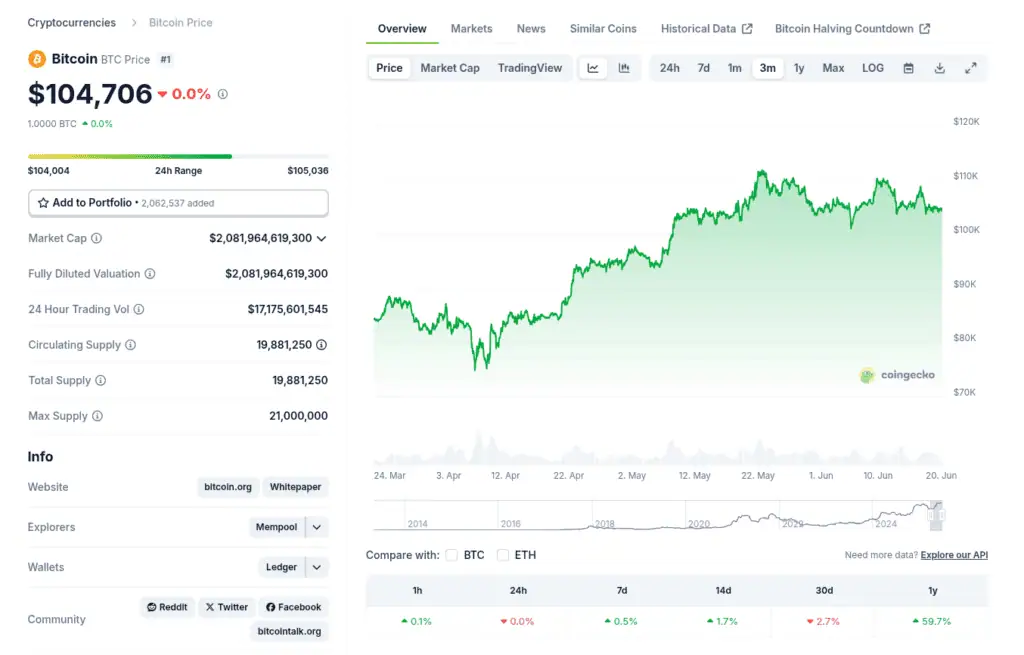Viewport: 1024px width, 655px height.
Task: Open Fully Diluted Valuation info icon
Action: 150,274
